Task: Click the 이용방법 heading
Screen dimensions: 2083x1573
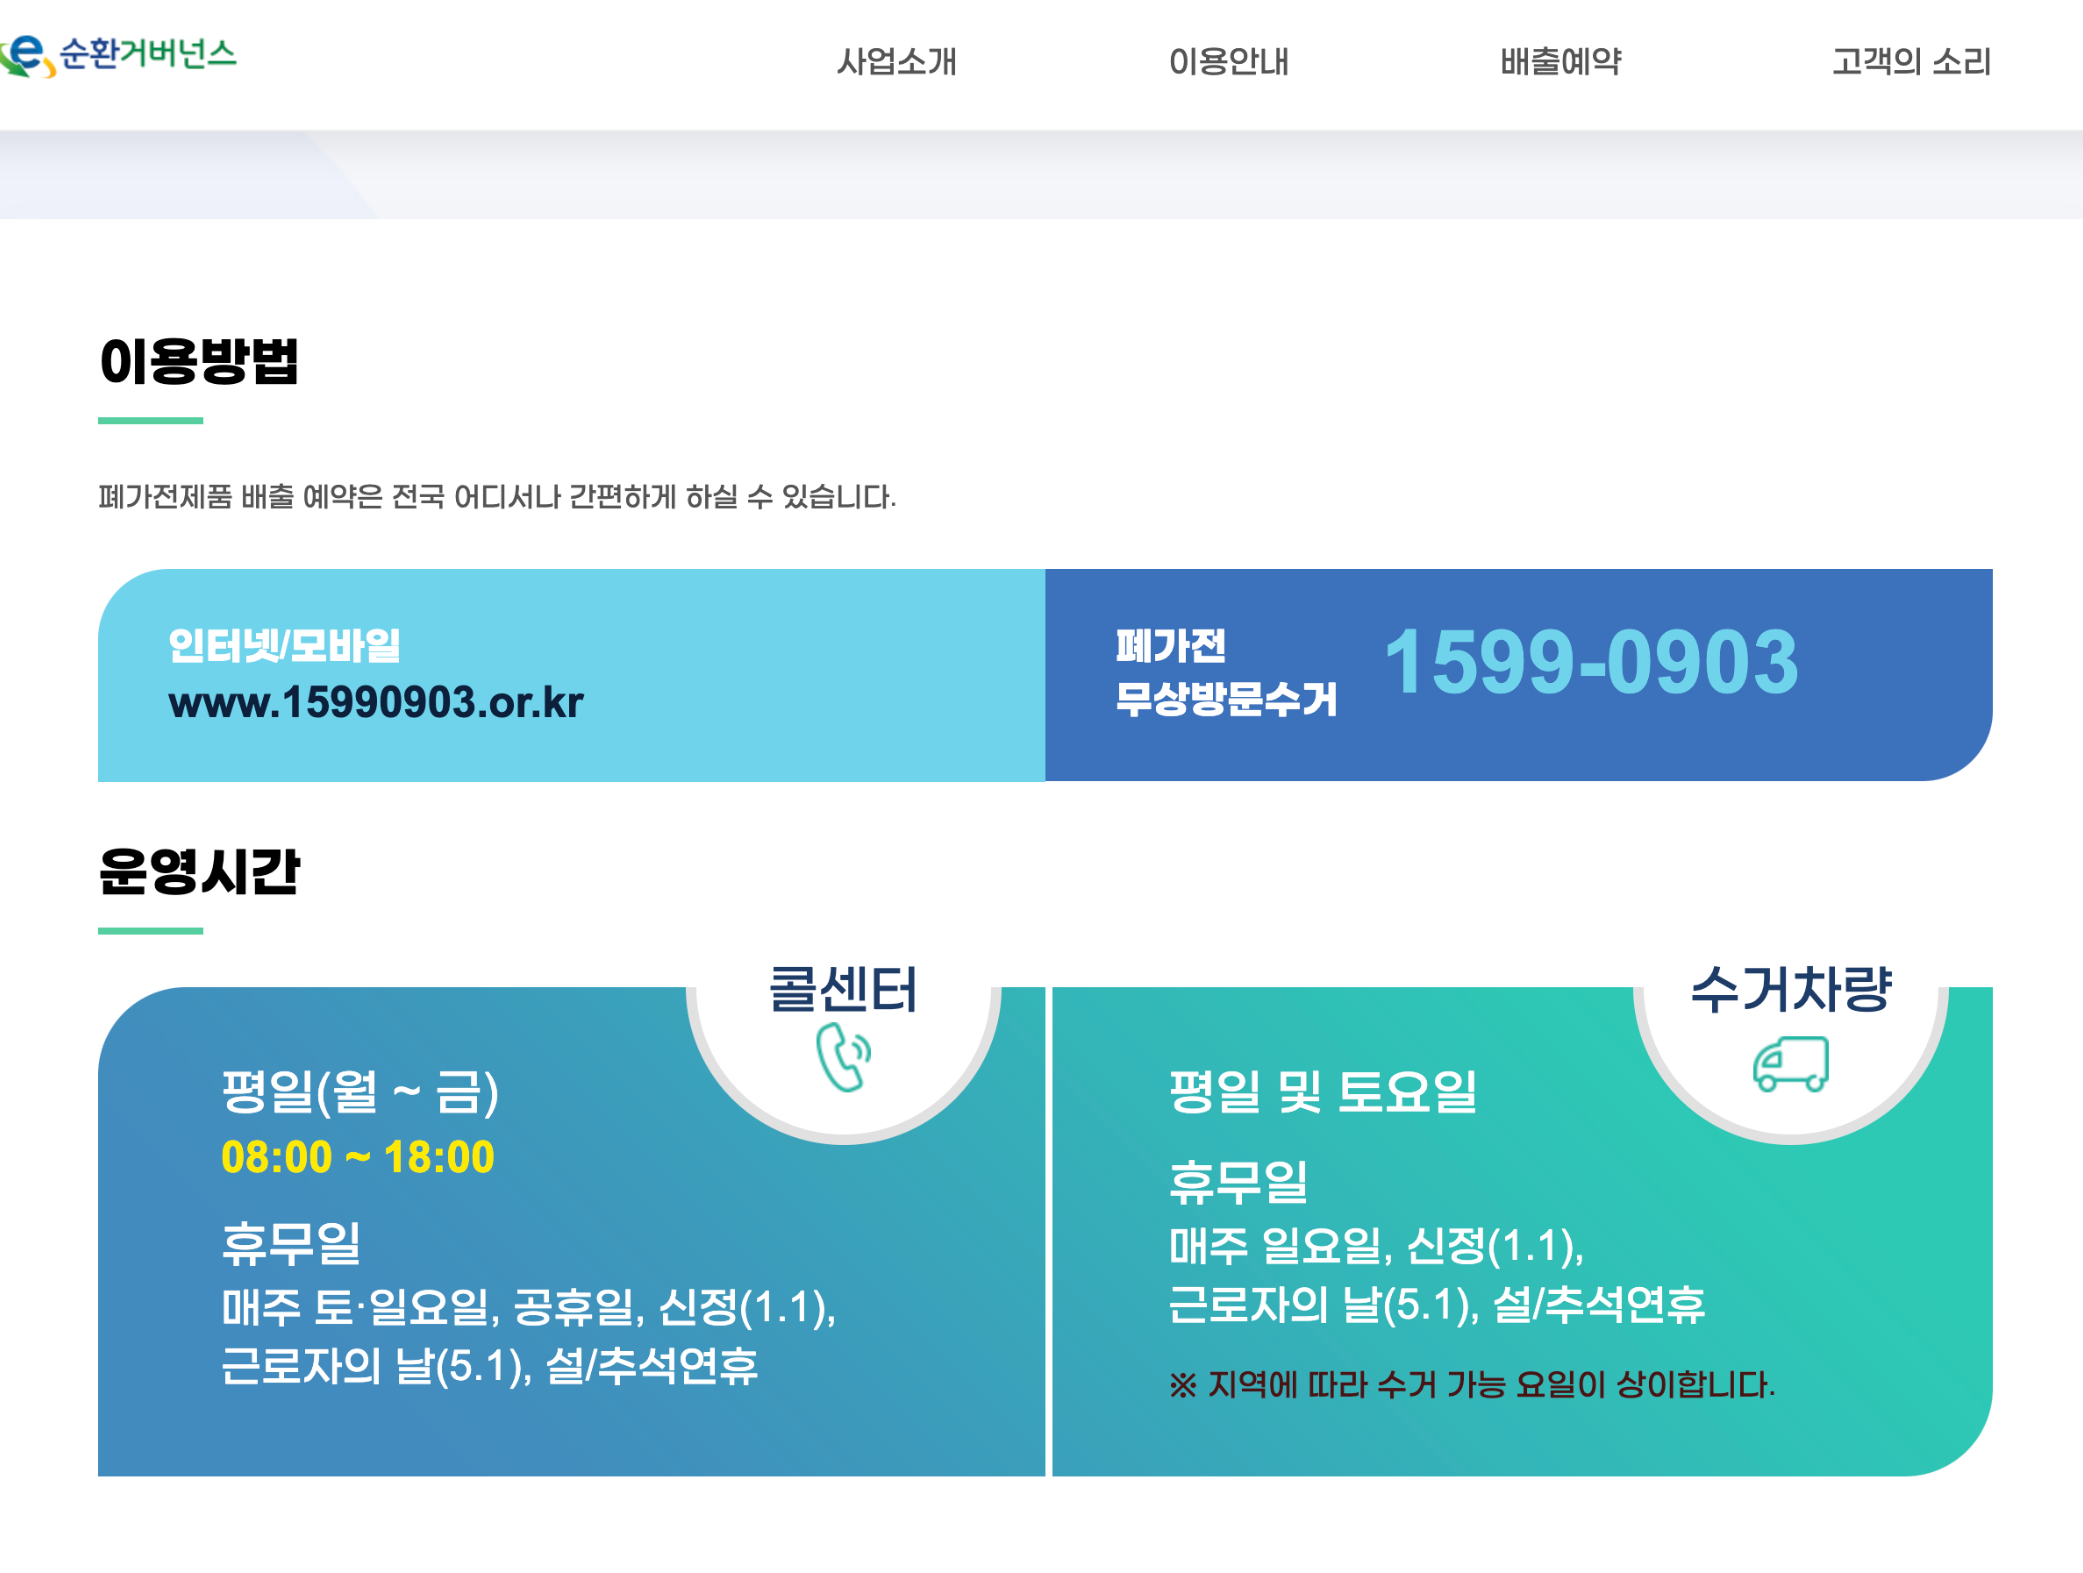Action: pyautogui.click(x=199, y=361)
